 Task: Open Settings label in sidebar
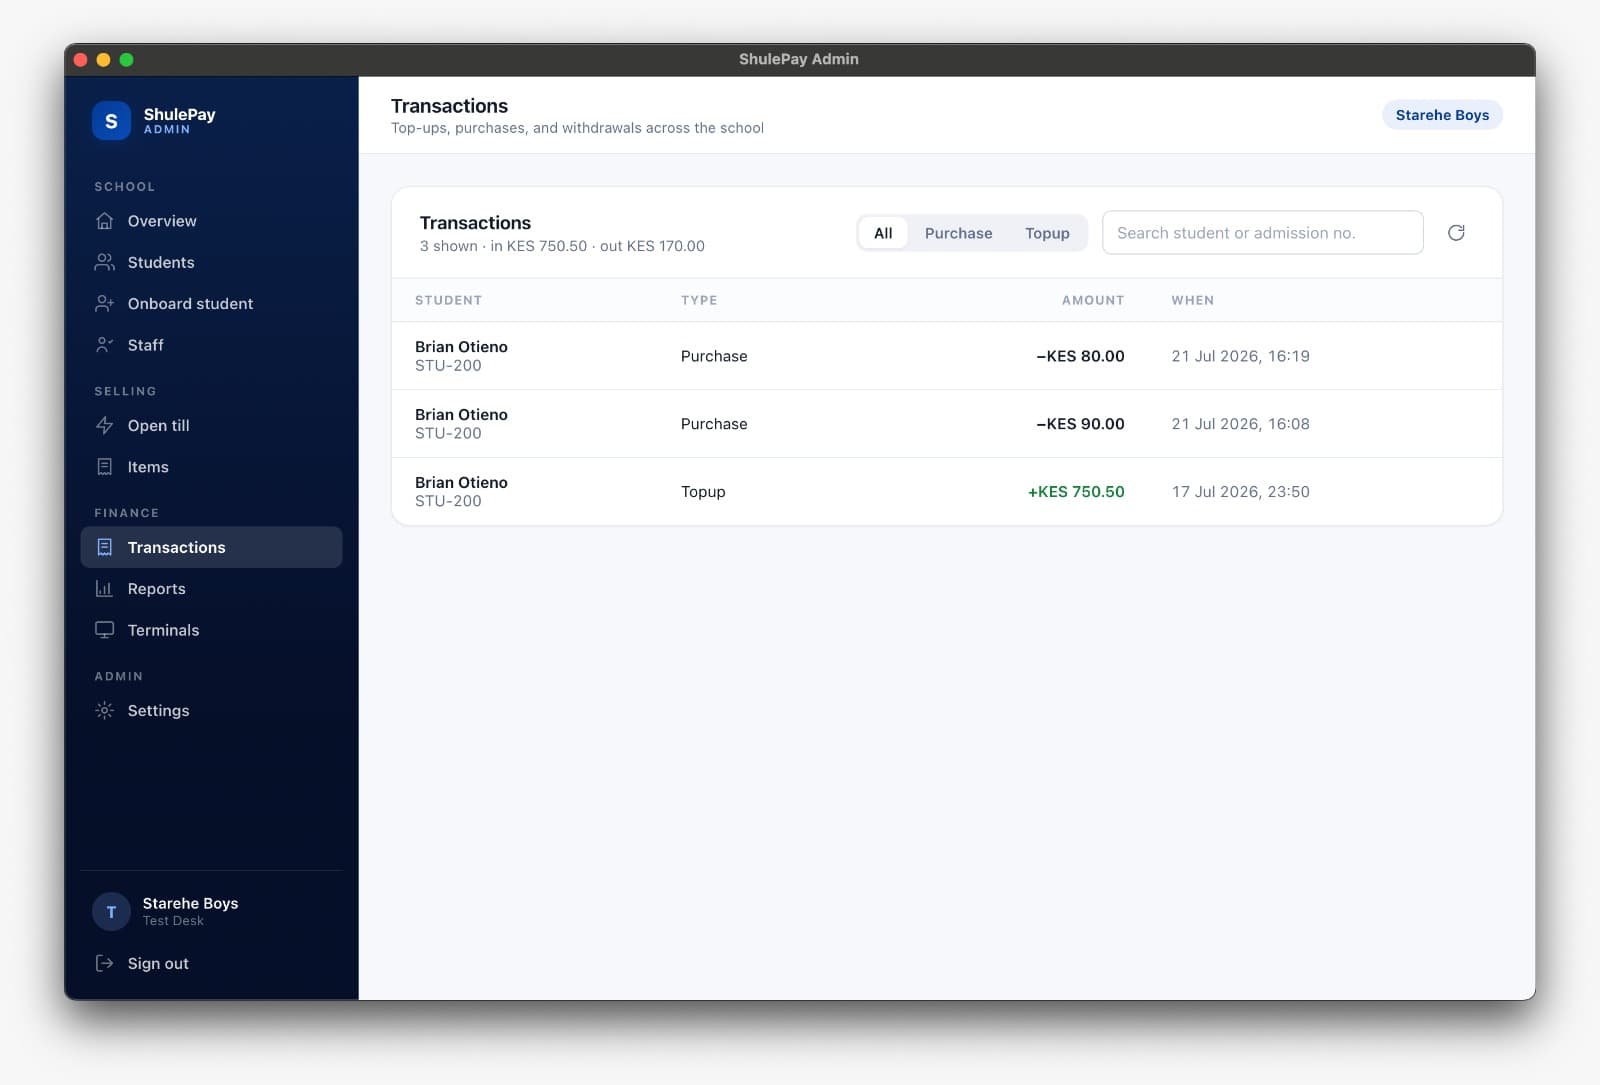point(158,710)
